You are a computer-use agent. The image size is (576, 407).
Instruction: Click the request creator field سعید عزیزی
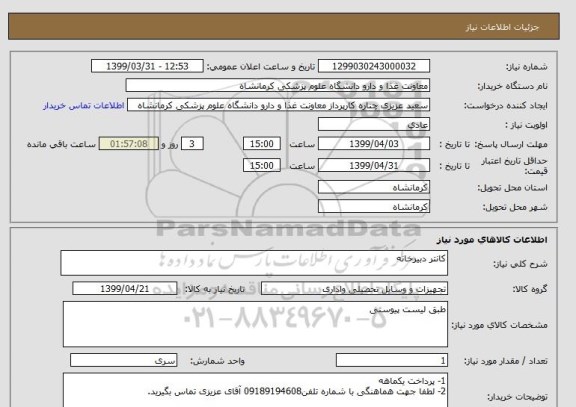click(278, 105)
